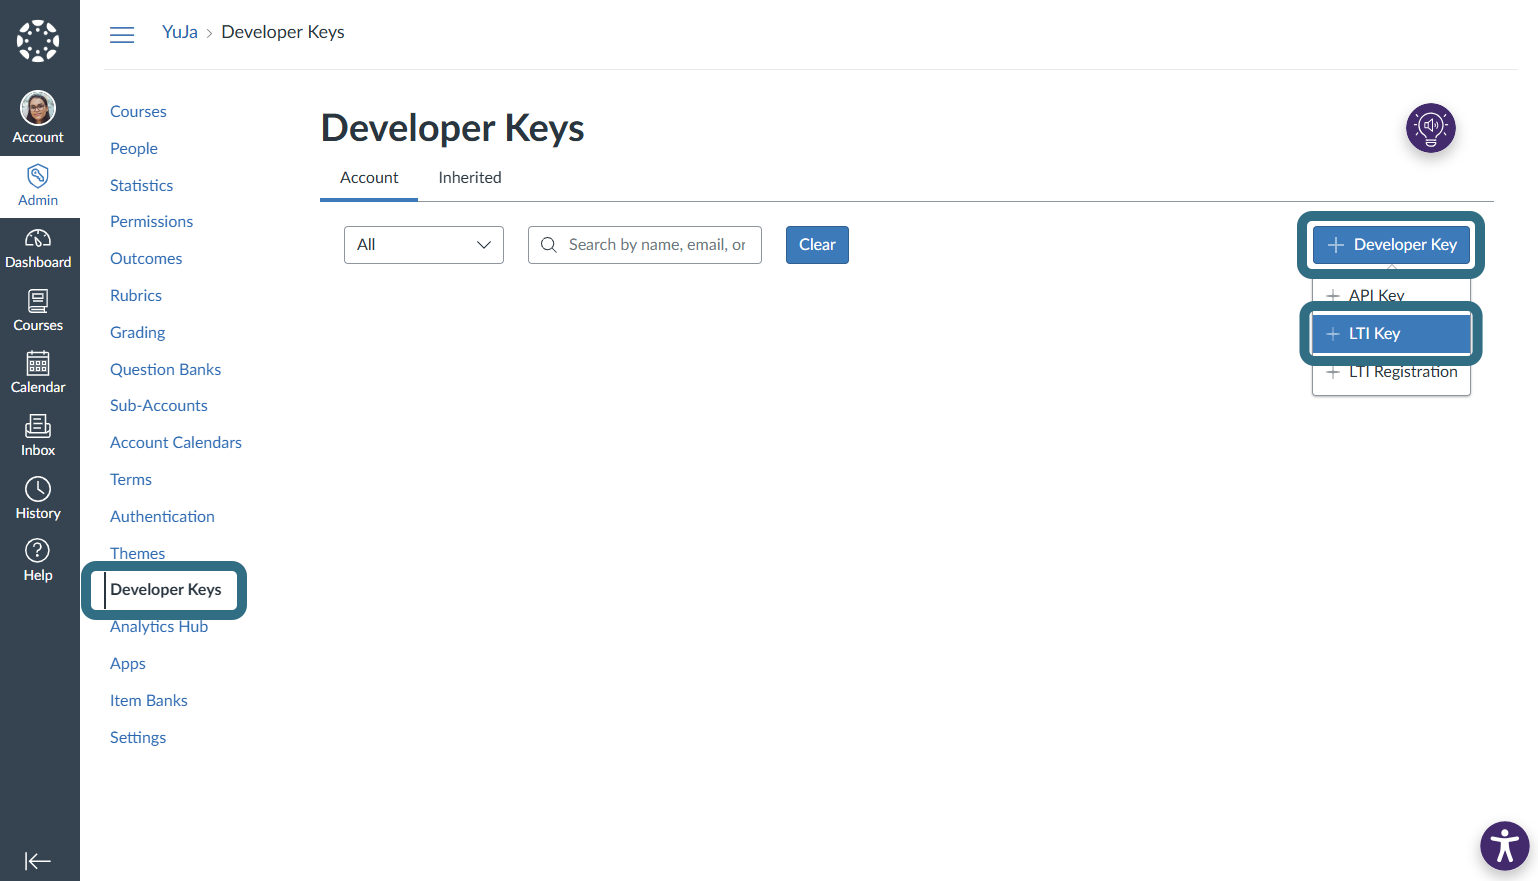Open the Analytics Hub link
Image resolution: width=1538 pixels, height=881 pixels.
159,627
